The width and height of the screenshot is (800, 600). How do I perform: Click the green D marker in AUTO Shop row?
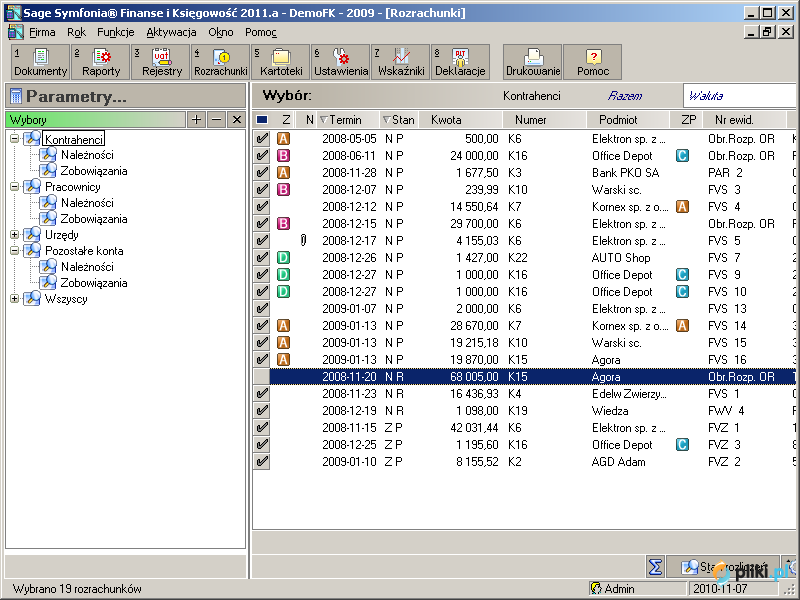pyautogui.click(x=283, y=258)
